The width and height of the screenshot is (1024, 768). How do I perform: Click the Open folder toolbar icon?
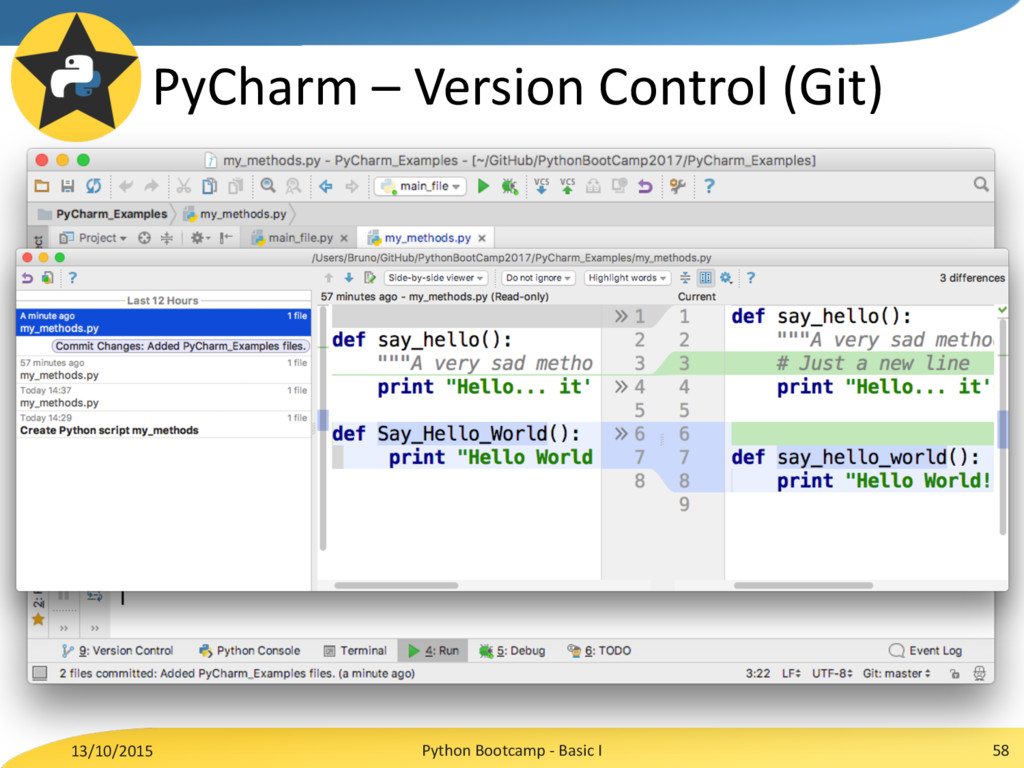(42, 186)
